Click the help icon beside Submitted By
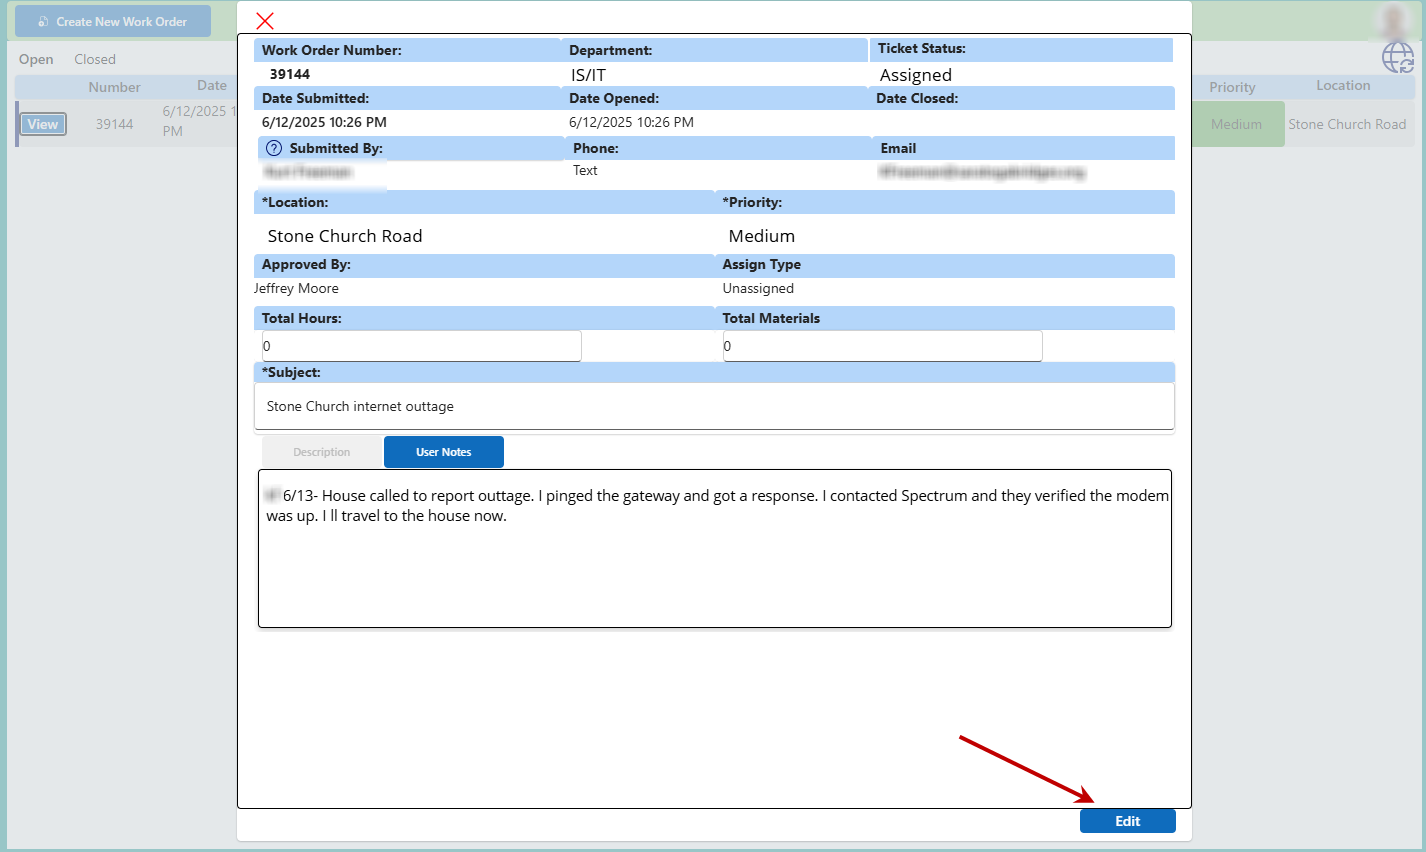The height and width of the screenshot is (852, 1426). point(274,148)
